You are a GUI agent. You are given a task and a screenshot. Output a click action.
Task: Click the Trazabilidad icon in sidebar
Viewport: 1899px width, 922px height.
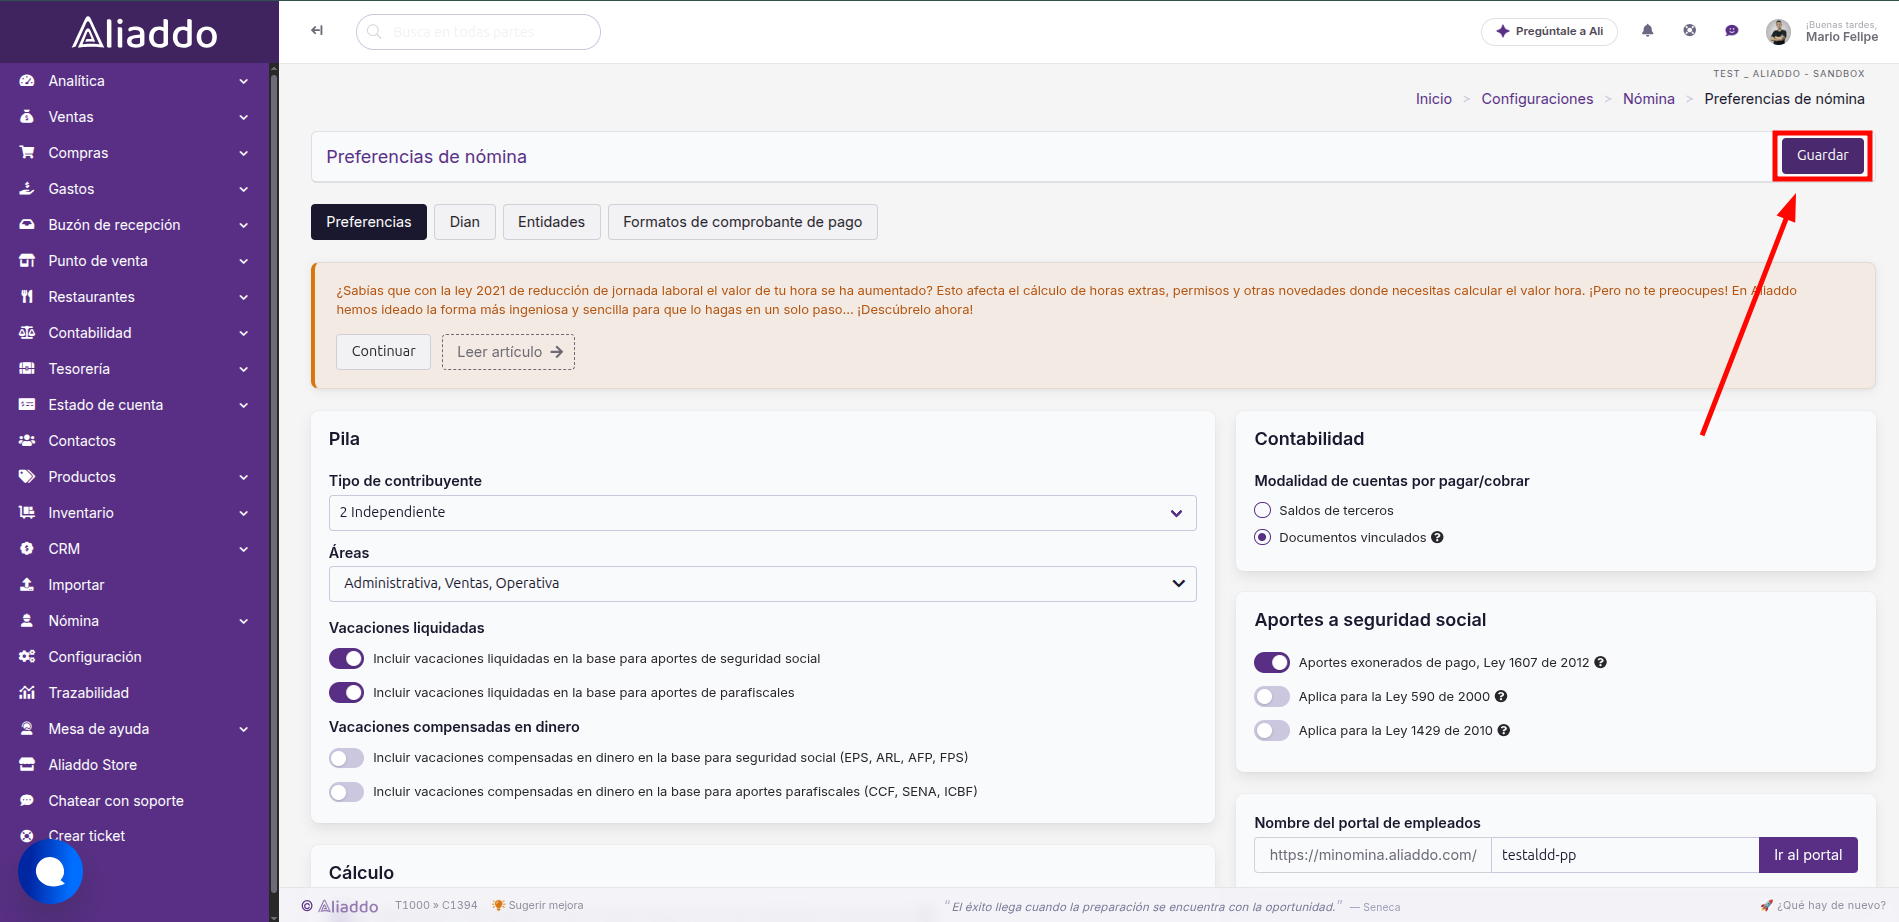(x=27, y=693)
